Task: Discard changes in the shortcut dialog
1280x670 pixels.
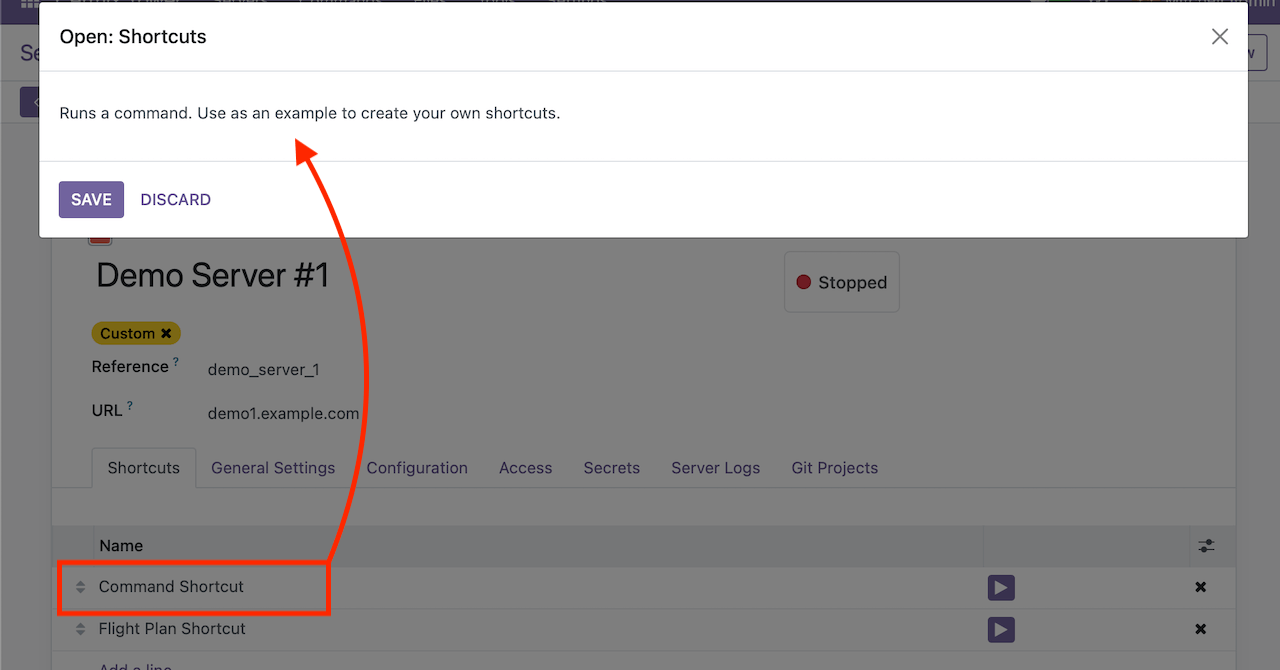Action: (175, 200)
